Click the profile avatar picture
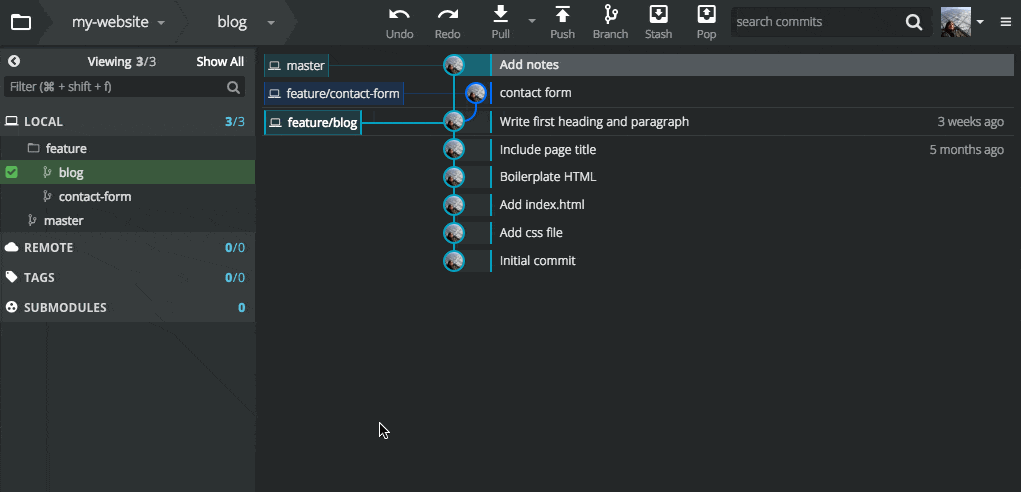 (956, 22)
